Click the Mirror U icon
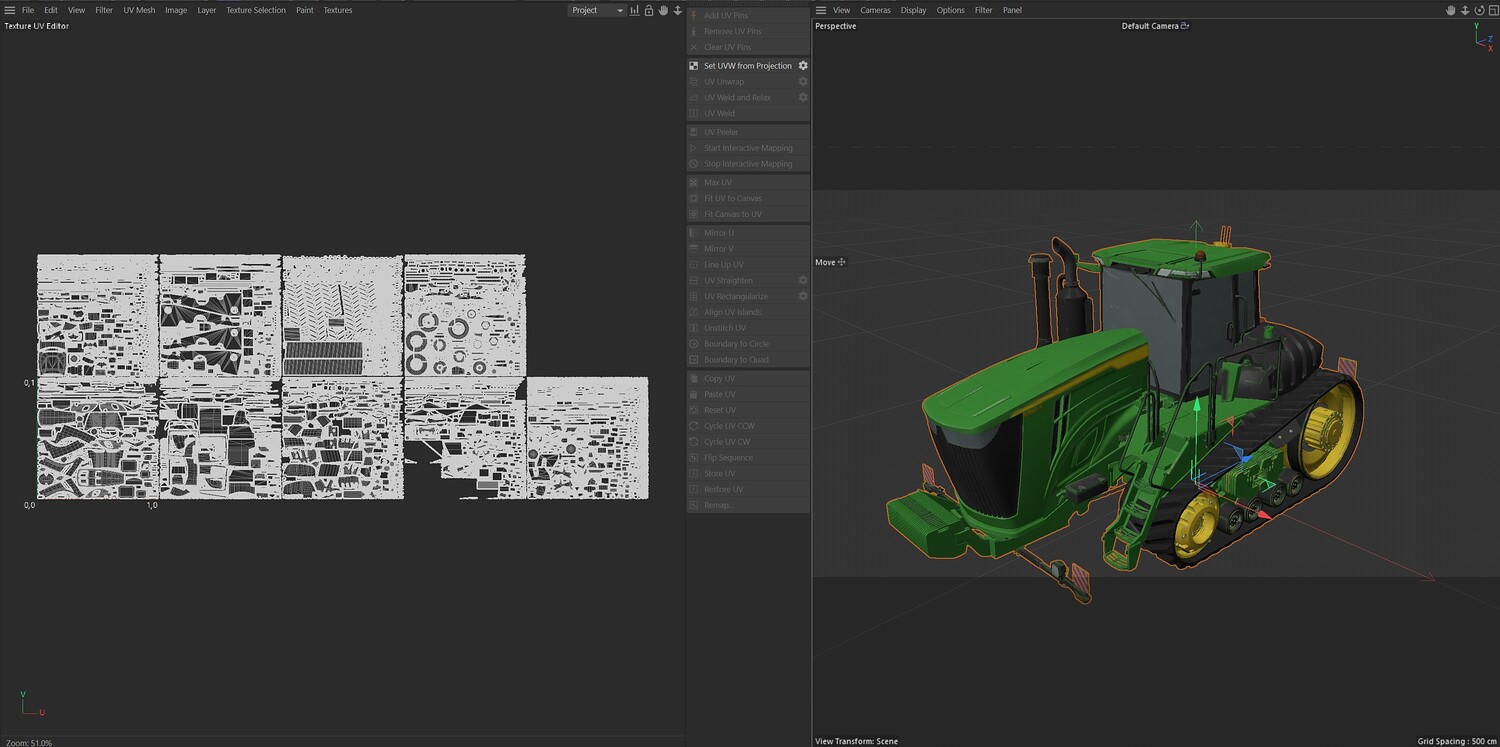Image resolution: width=1500 pixels, height=747 pixels. tap(694, 233)
